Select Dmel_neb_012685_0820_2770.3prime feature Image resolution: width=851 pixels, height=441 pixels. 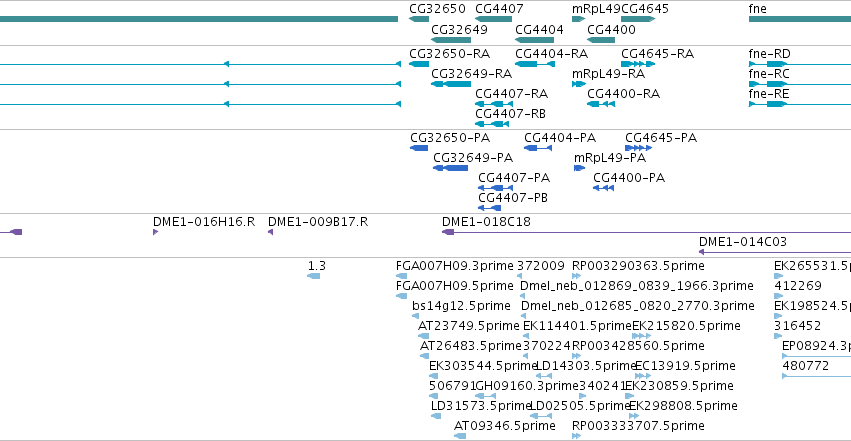tap(524, 316)
